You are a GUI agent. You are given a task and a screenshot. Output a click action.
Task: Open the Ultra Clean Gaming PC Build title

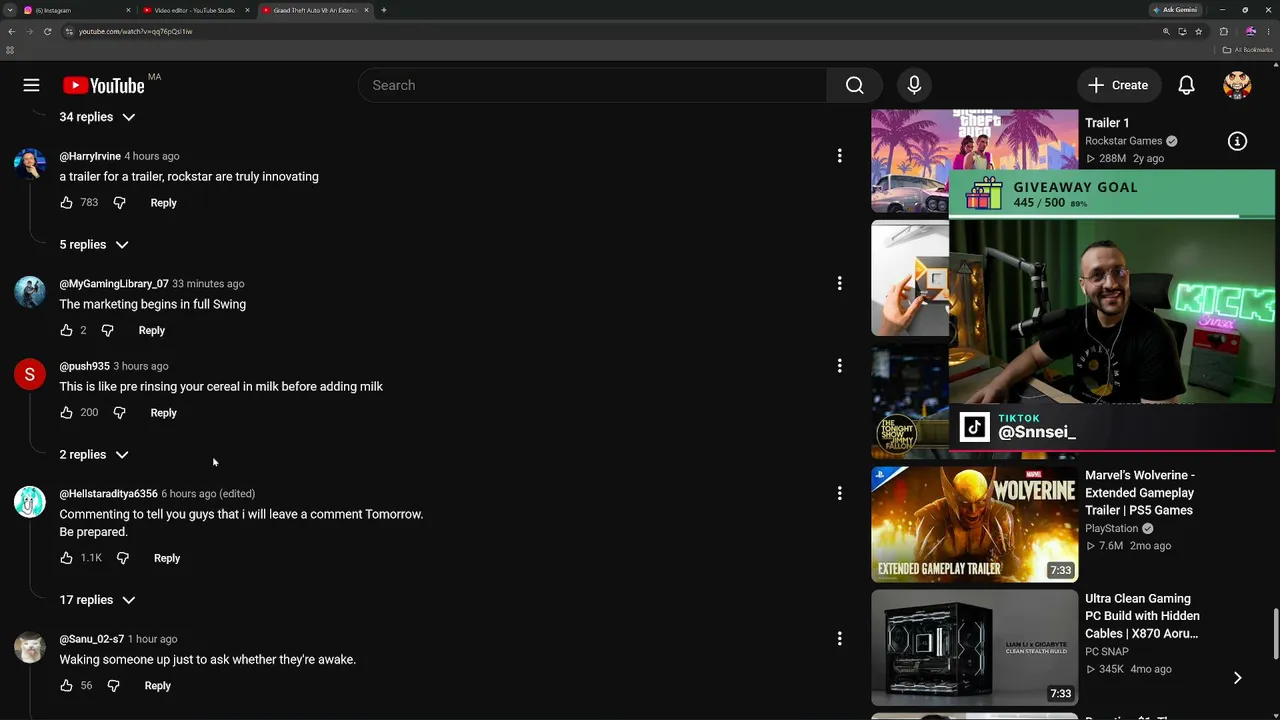pyautogui.click(x=1142, y=616)
